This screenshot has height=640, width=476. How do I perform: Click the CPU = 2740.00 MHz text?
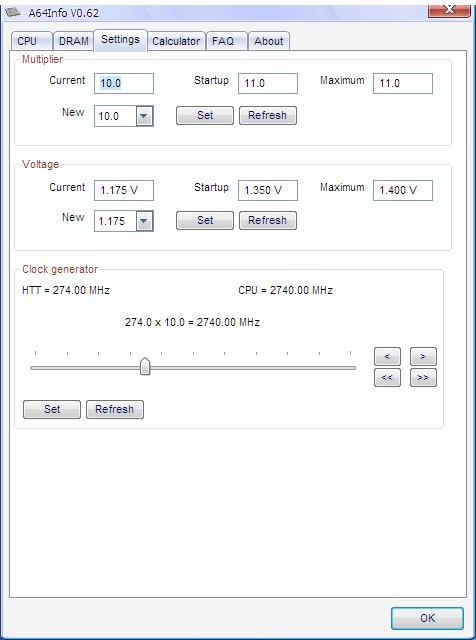pos(285,291)
